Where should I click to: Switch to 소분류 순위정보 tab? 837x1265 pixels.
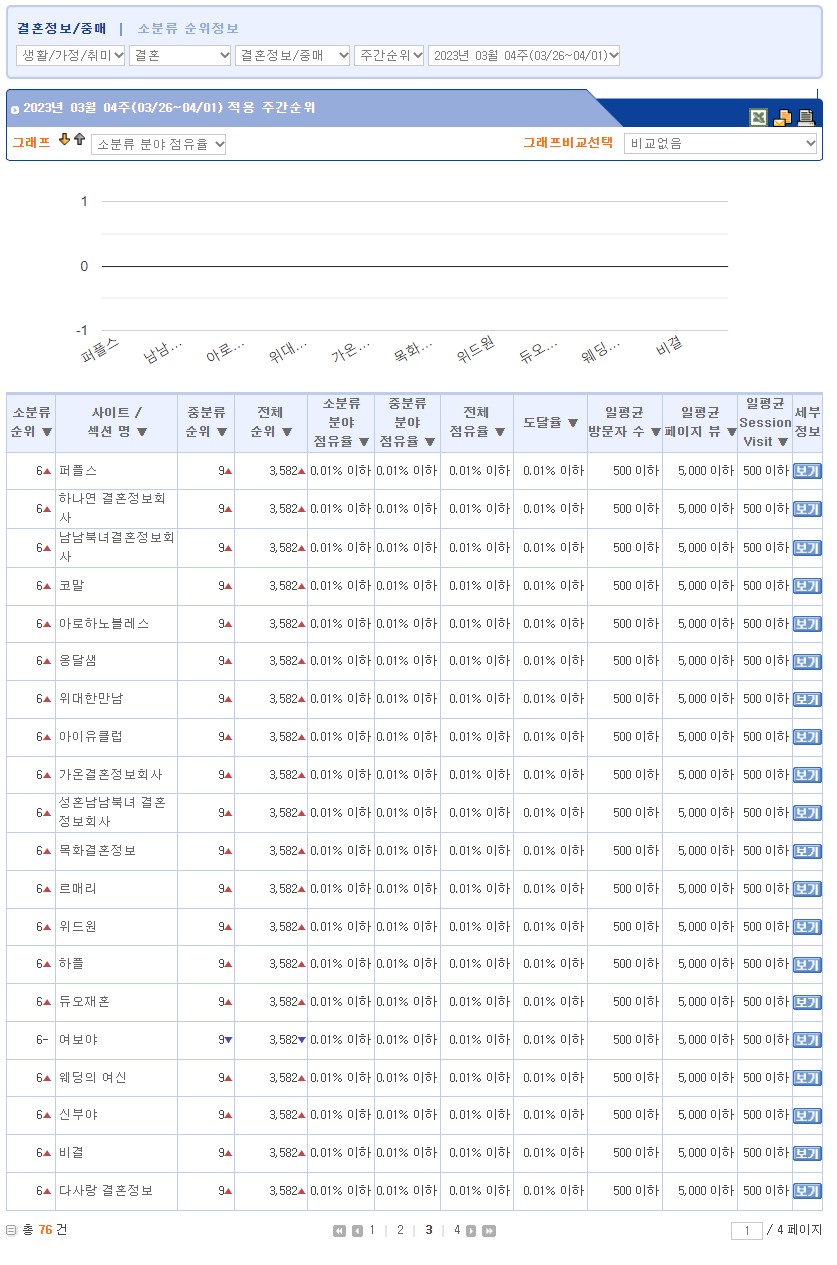(x=188, y=29)
